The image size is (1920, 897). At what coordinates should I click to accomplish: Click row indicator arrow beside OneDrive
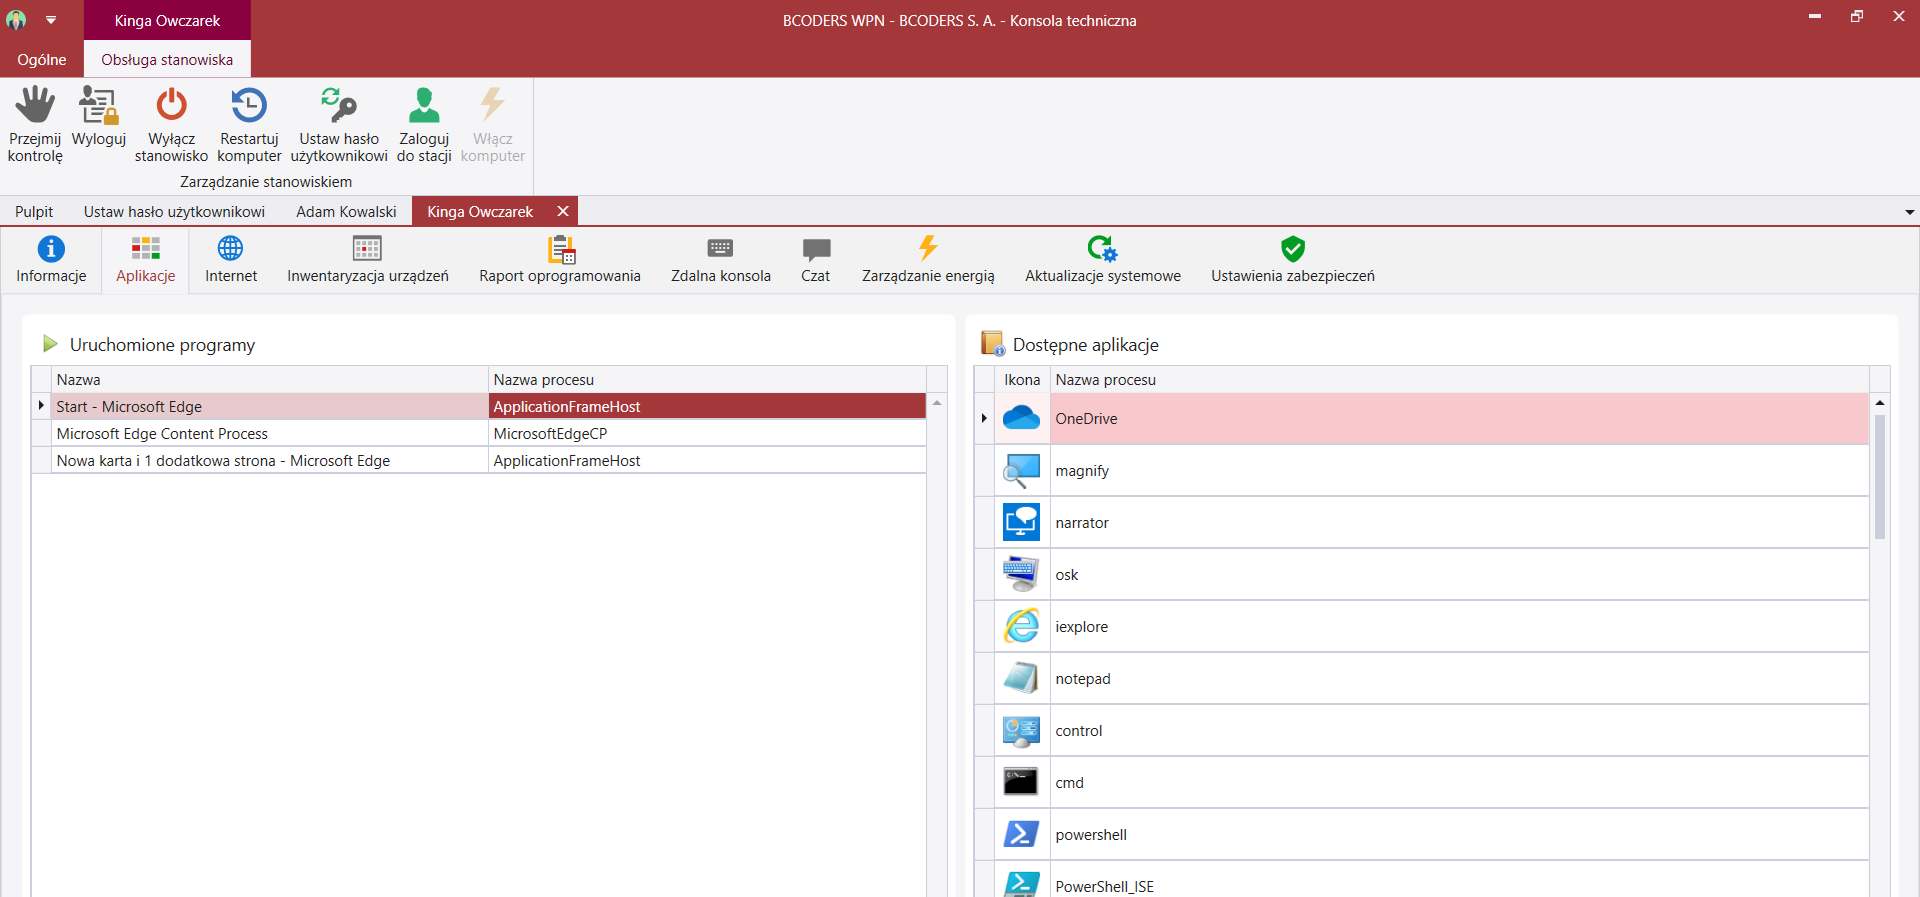[984, 418]
